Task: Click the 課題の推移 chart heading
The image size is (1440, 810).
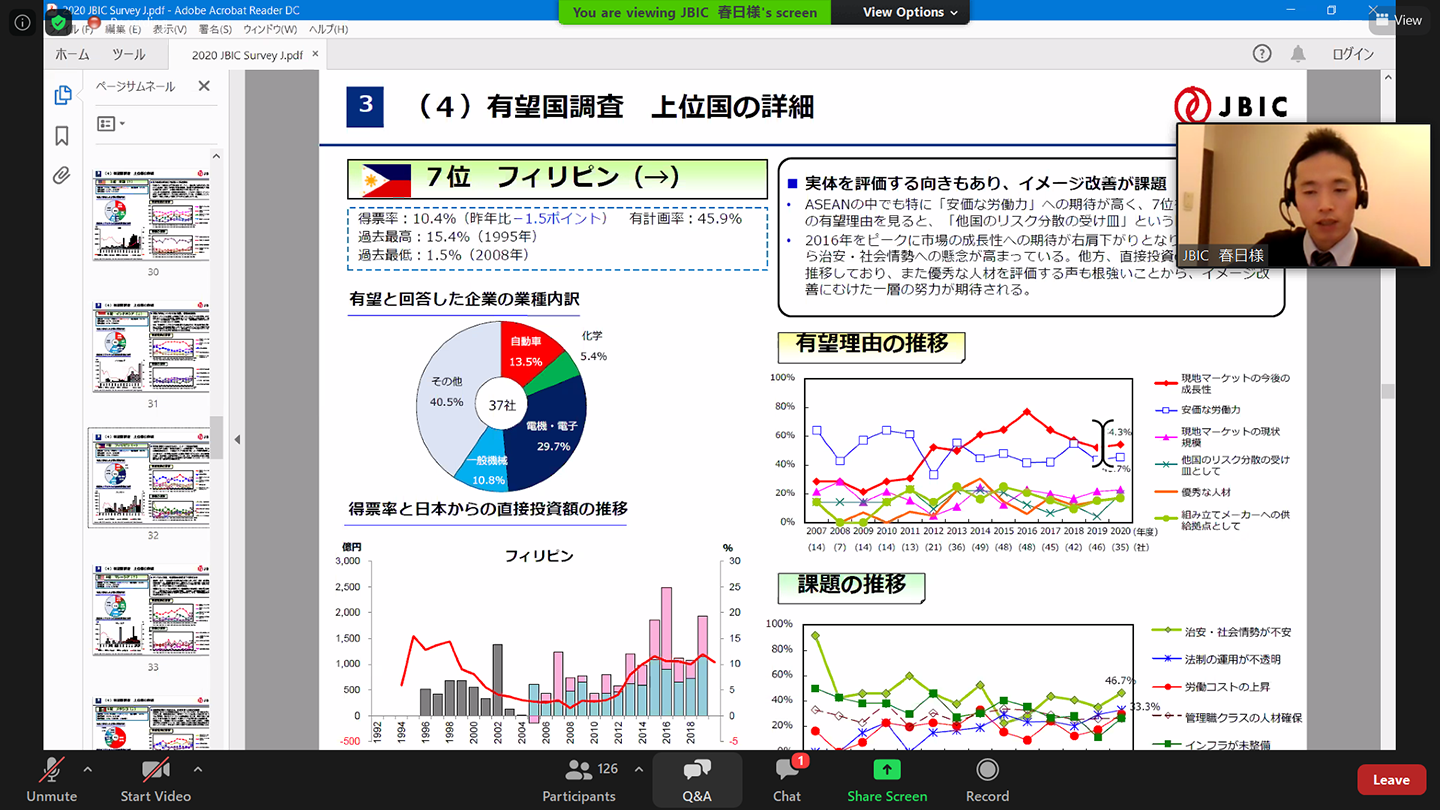Action: click(x=851, y=586)
